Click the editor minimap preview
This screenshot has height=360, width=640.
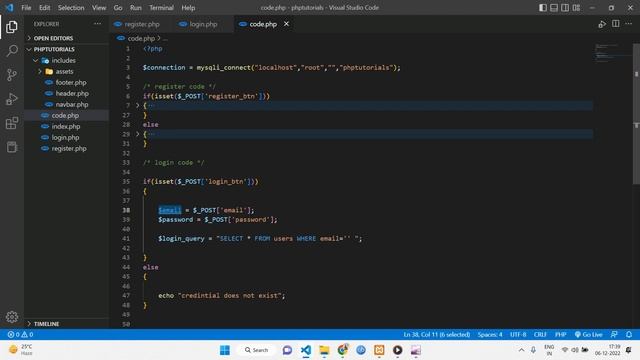[x=612, y=52]
